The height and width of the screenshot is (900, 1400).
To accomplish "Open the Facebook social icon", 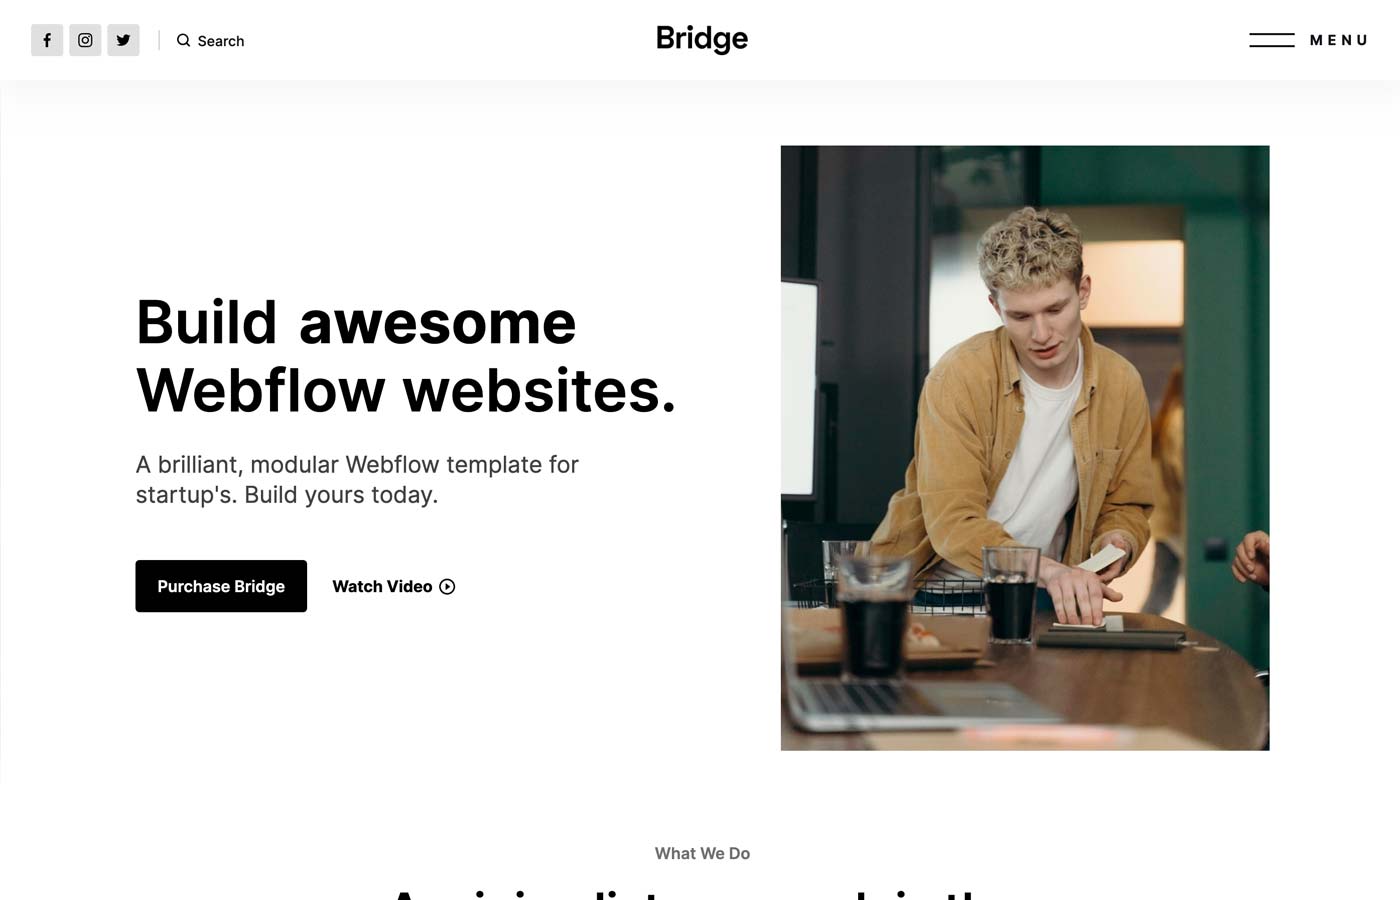I will click(47, 40).
